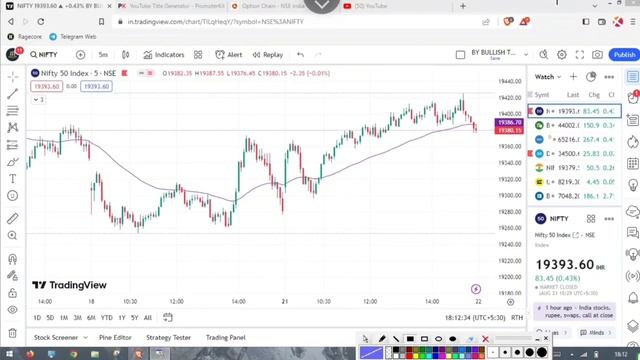Viewport: 640px width, 360px height.
Task: Toggle hide all drawings eye icon
Action: [x=13, y=309]
